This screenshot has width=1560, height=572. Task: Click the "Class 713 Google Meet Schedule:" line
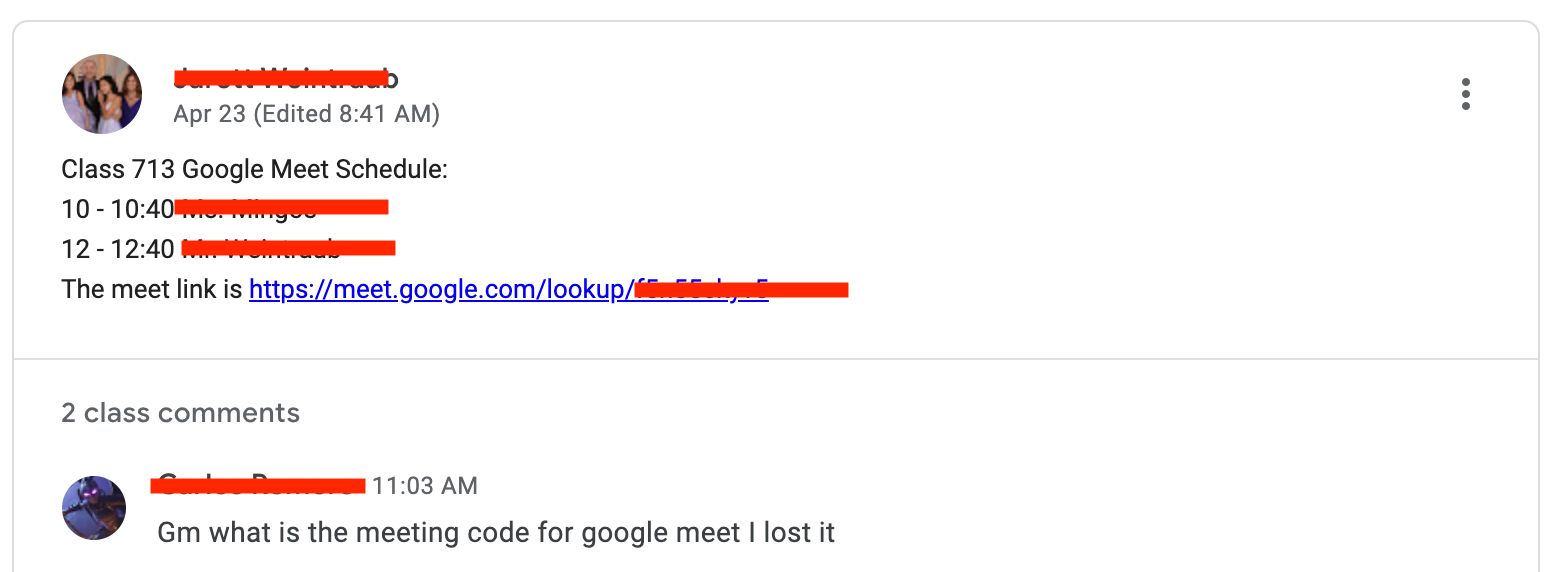tap(254, 169)
